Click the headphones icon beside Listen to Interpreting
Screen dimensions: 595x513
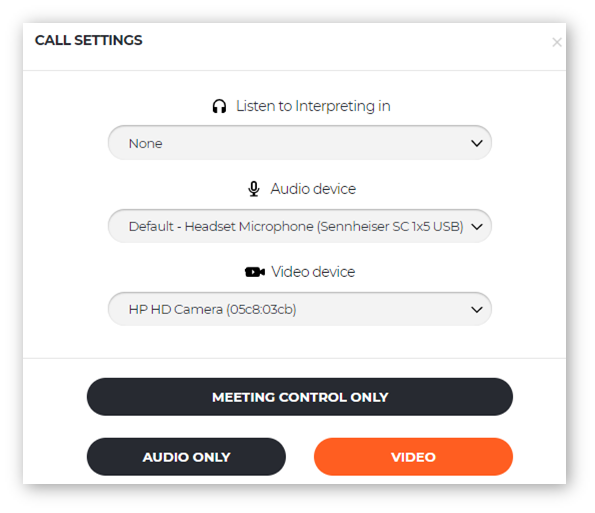[219, 106]
